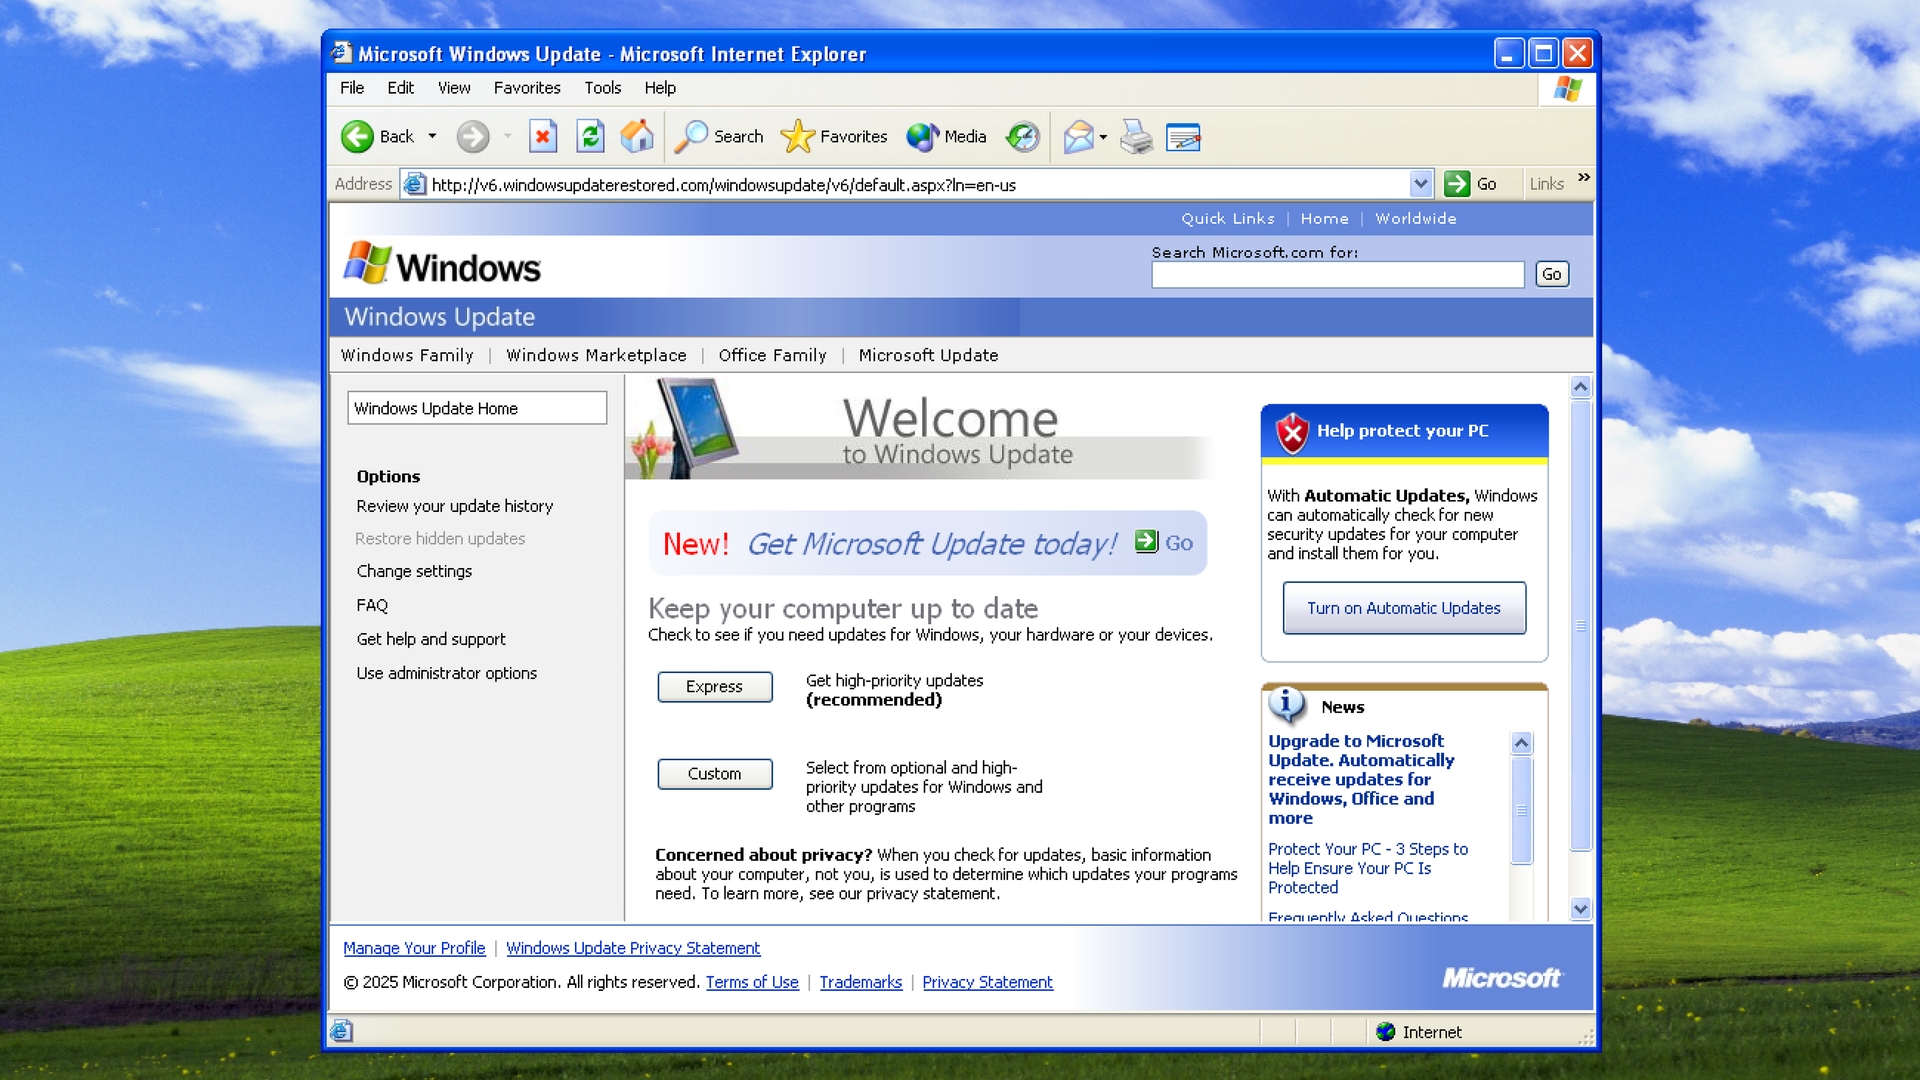Open Favorites using the star icon

(797, 137)
